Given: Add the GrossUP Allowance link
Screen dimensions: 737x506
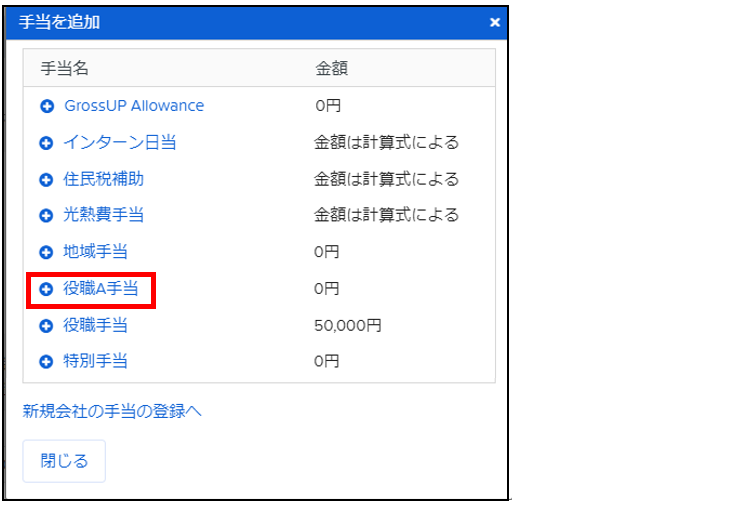Looking at the screenshot, I should [x=134, y=106].
